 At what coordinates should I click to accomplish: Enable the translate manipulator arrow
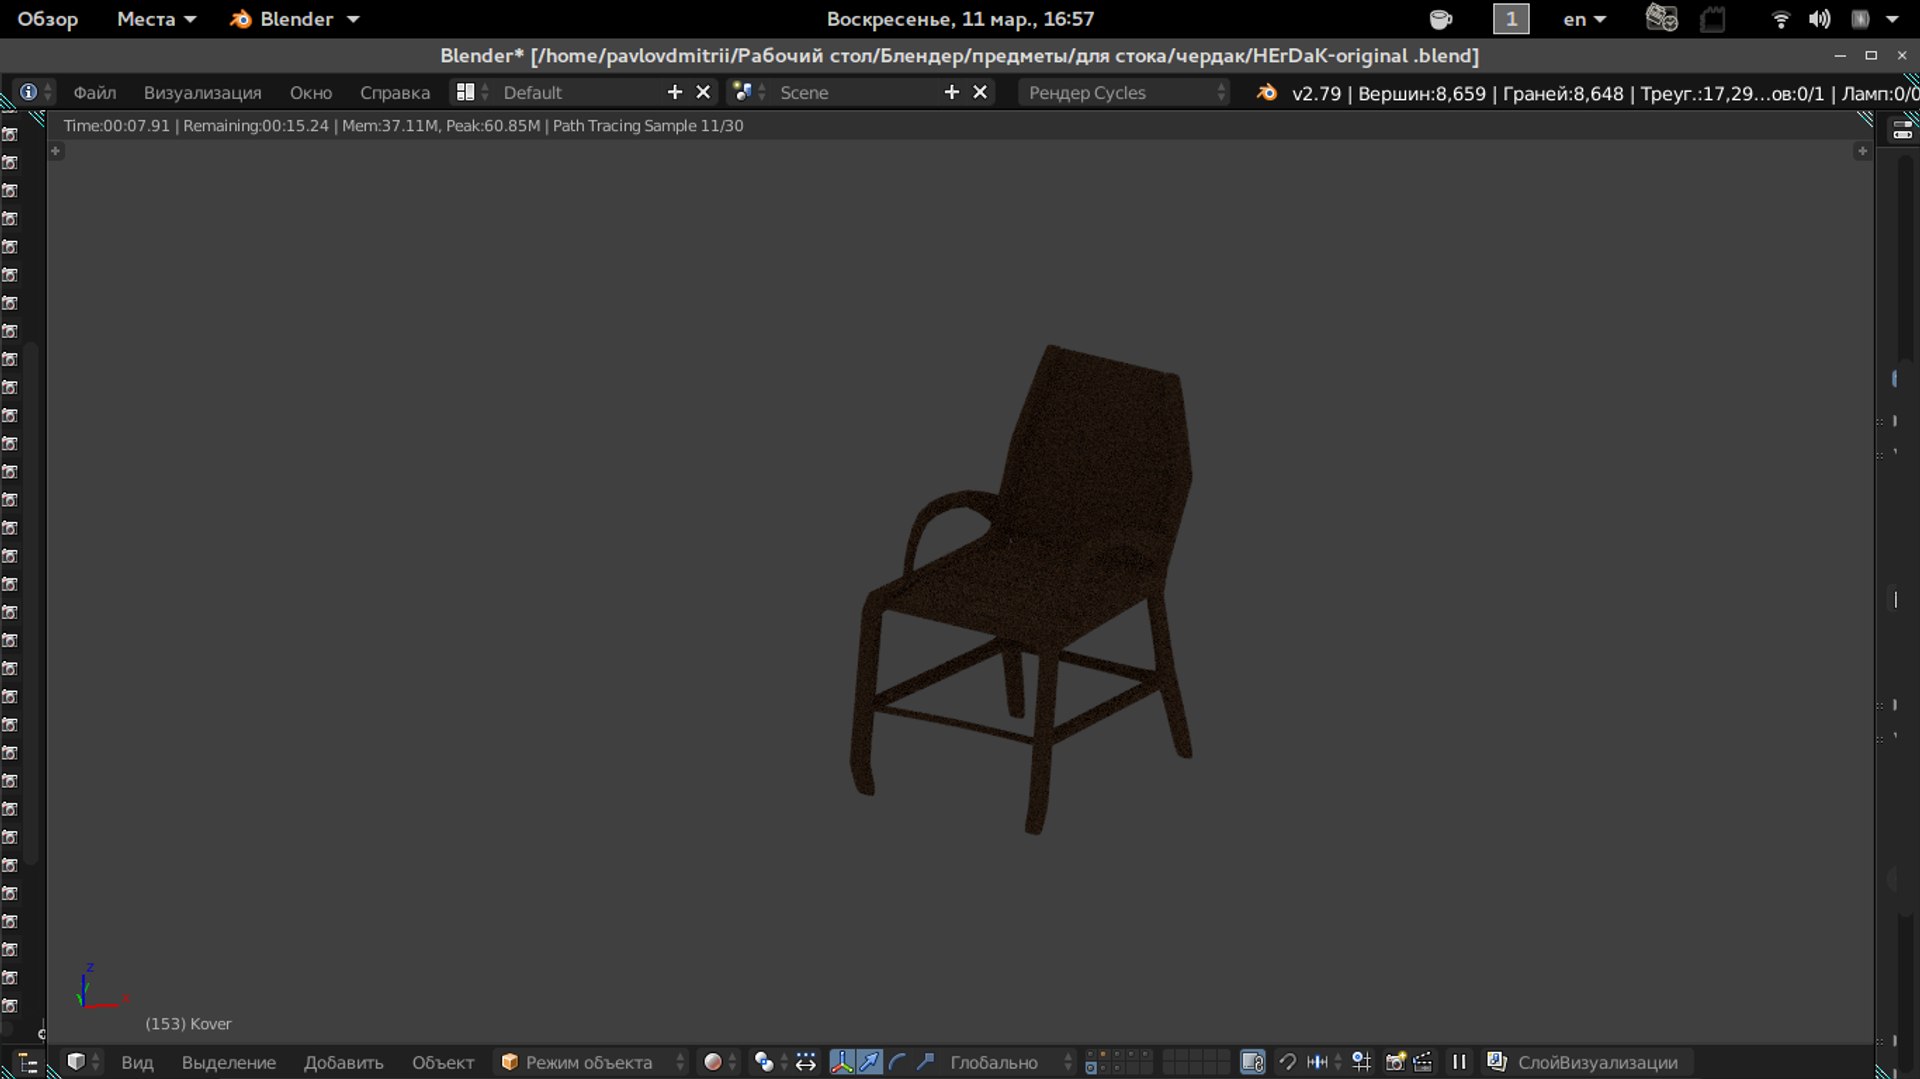tap(870, 1062)
